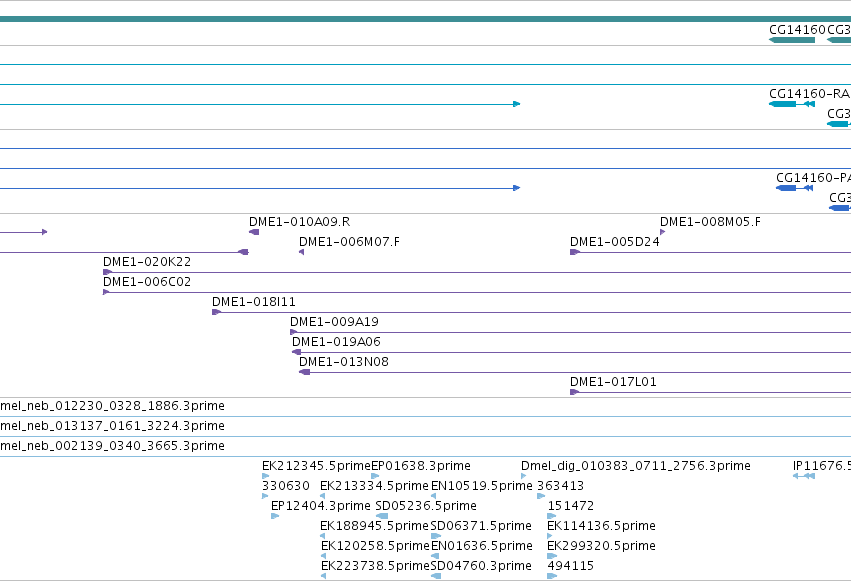Select the EP01638.3prime EST label
The width and height of the screenshot is (851, 581).
pos(421,467)
